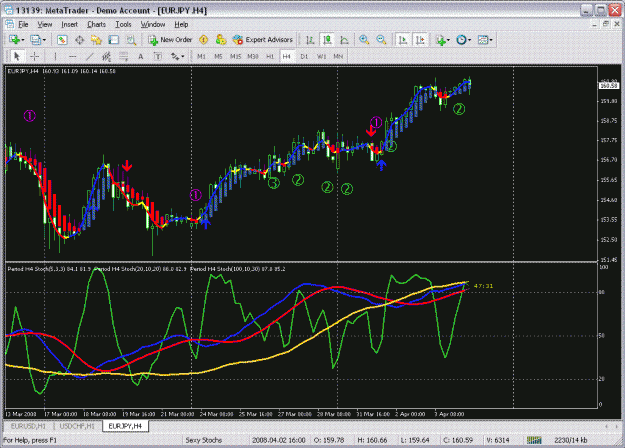This screenshot has height=448, width=625.
Task: Open the File menu
Action: coord(23,24)
